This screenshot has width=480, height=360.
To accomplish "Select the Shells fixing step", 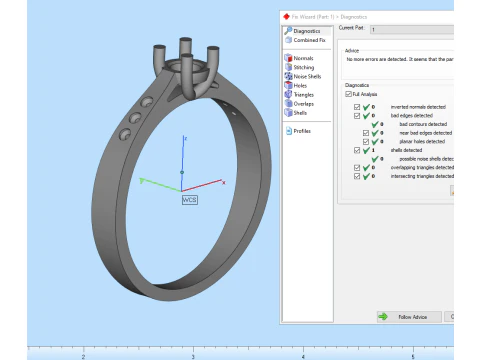I will click(x=296, y=113).
